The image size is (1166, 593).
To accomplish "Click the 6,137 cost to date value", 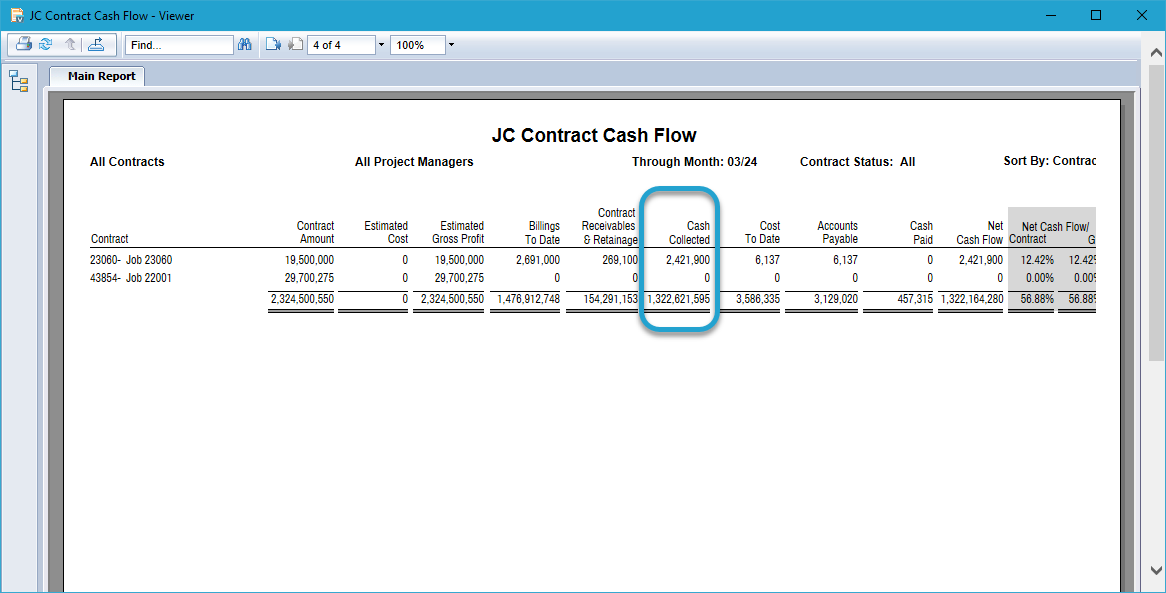I will click(767, 260).
